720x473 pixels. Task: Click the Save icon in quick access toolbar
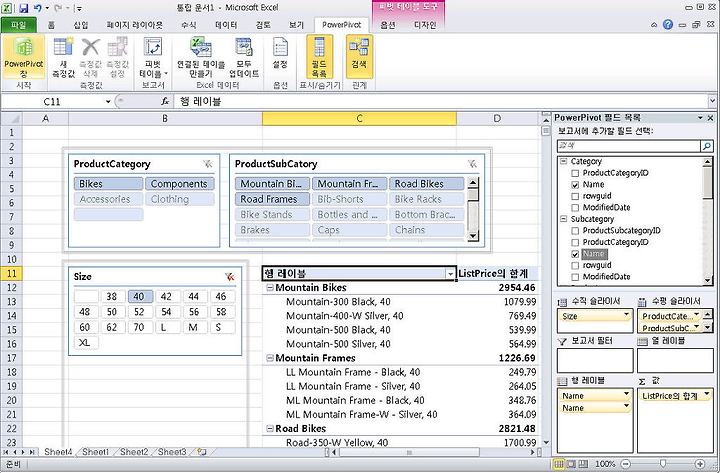[23, 8]
